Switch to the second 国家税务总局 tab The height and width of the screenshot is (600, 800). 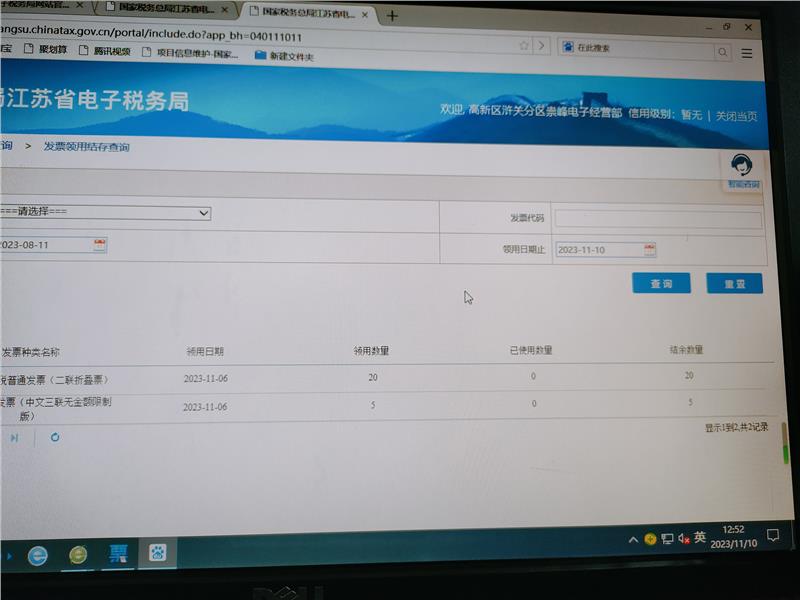tap(307, 13)
